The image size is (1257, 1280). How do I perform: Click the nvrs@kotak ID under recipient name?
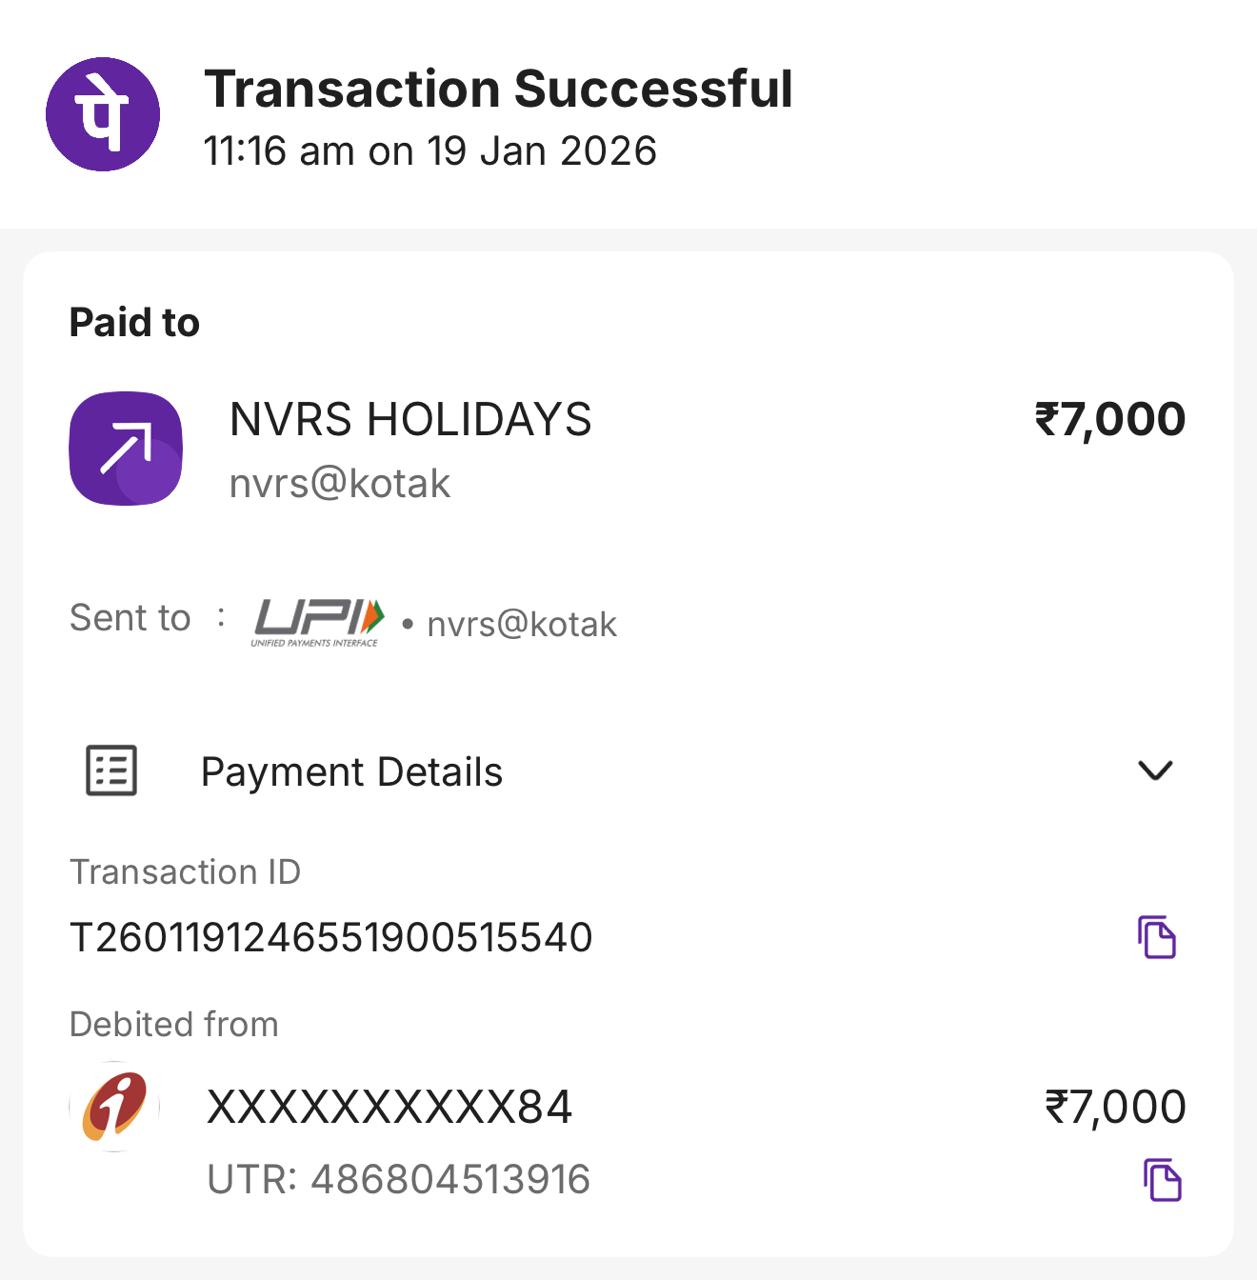click(340, 484)
